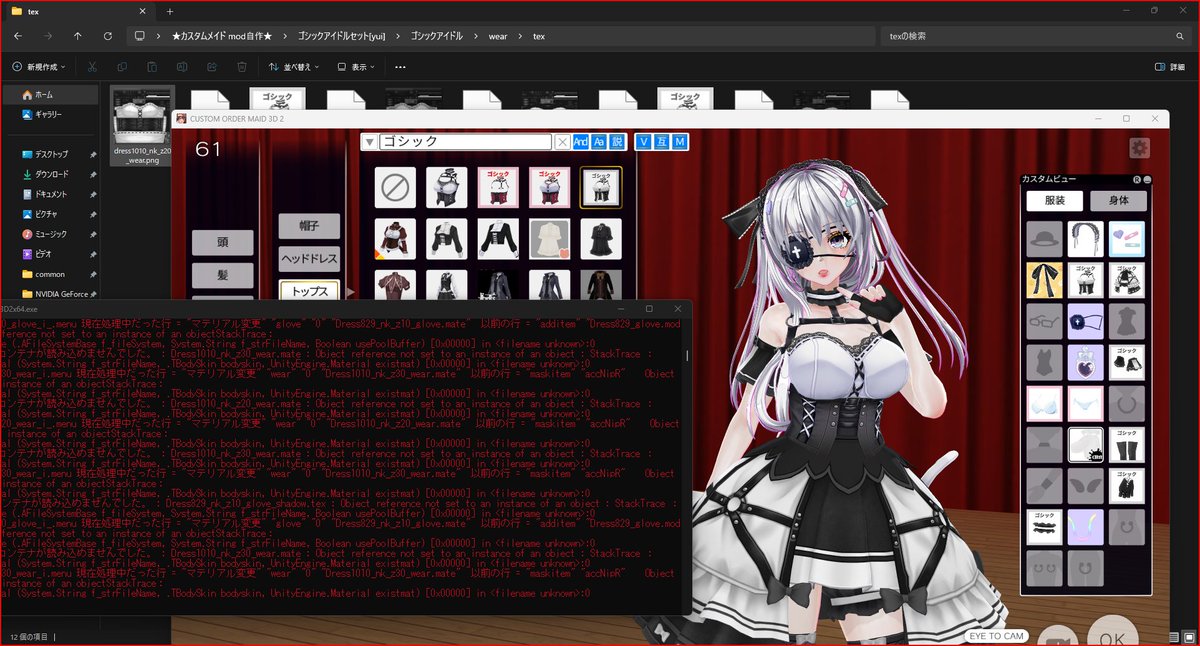The height and width of the screenshot is (646, 1200).
Task: Select the eyepatch slot in カスタムビュー
Action: [1085, 321]
